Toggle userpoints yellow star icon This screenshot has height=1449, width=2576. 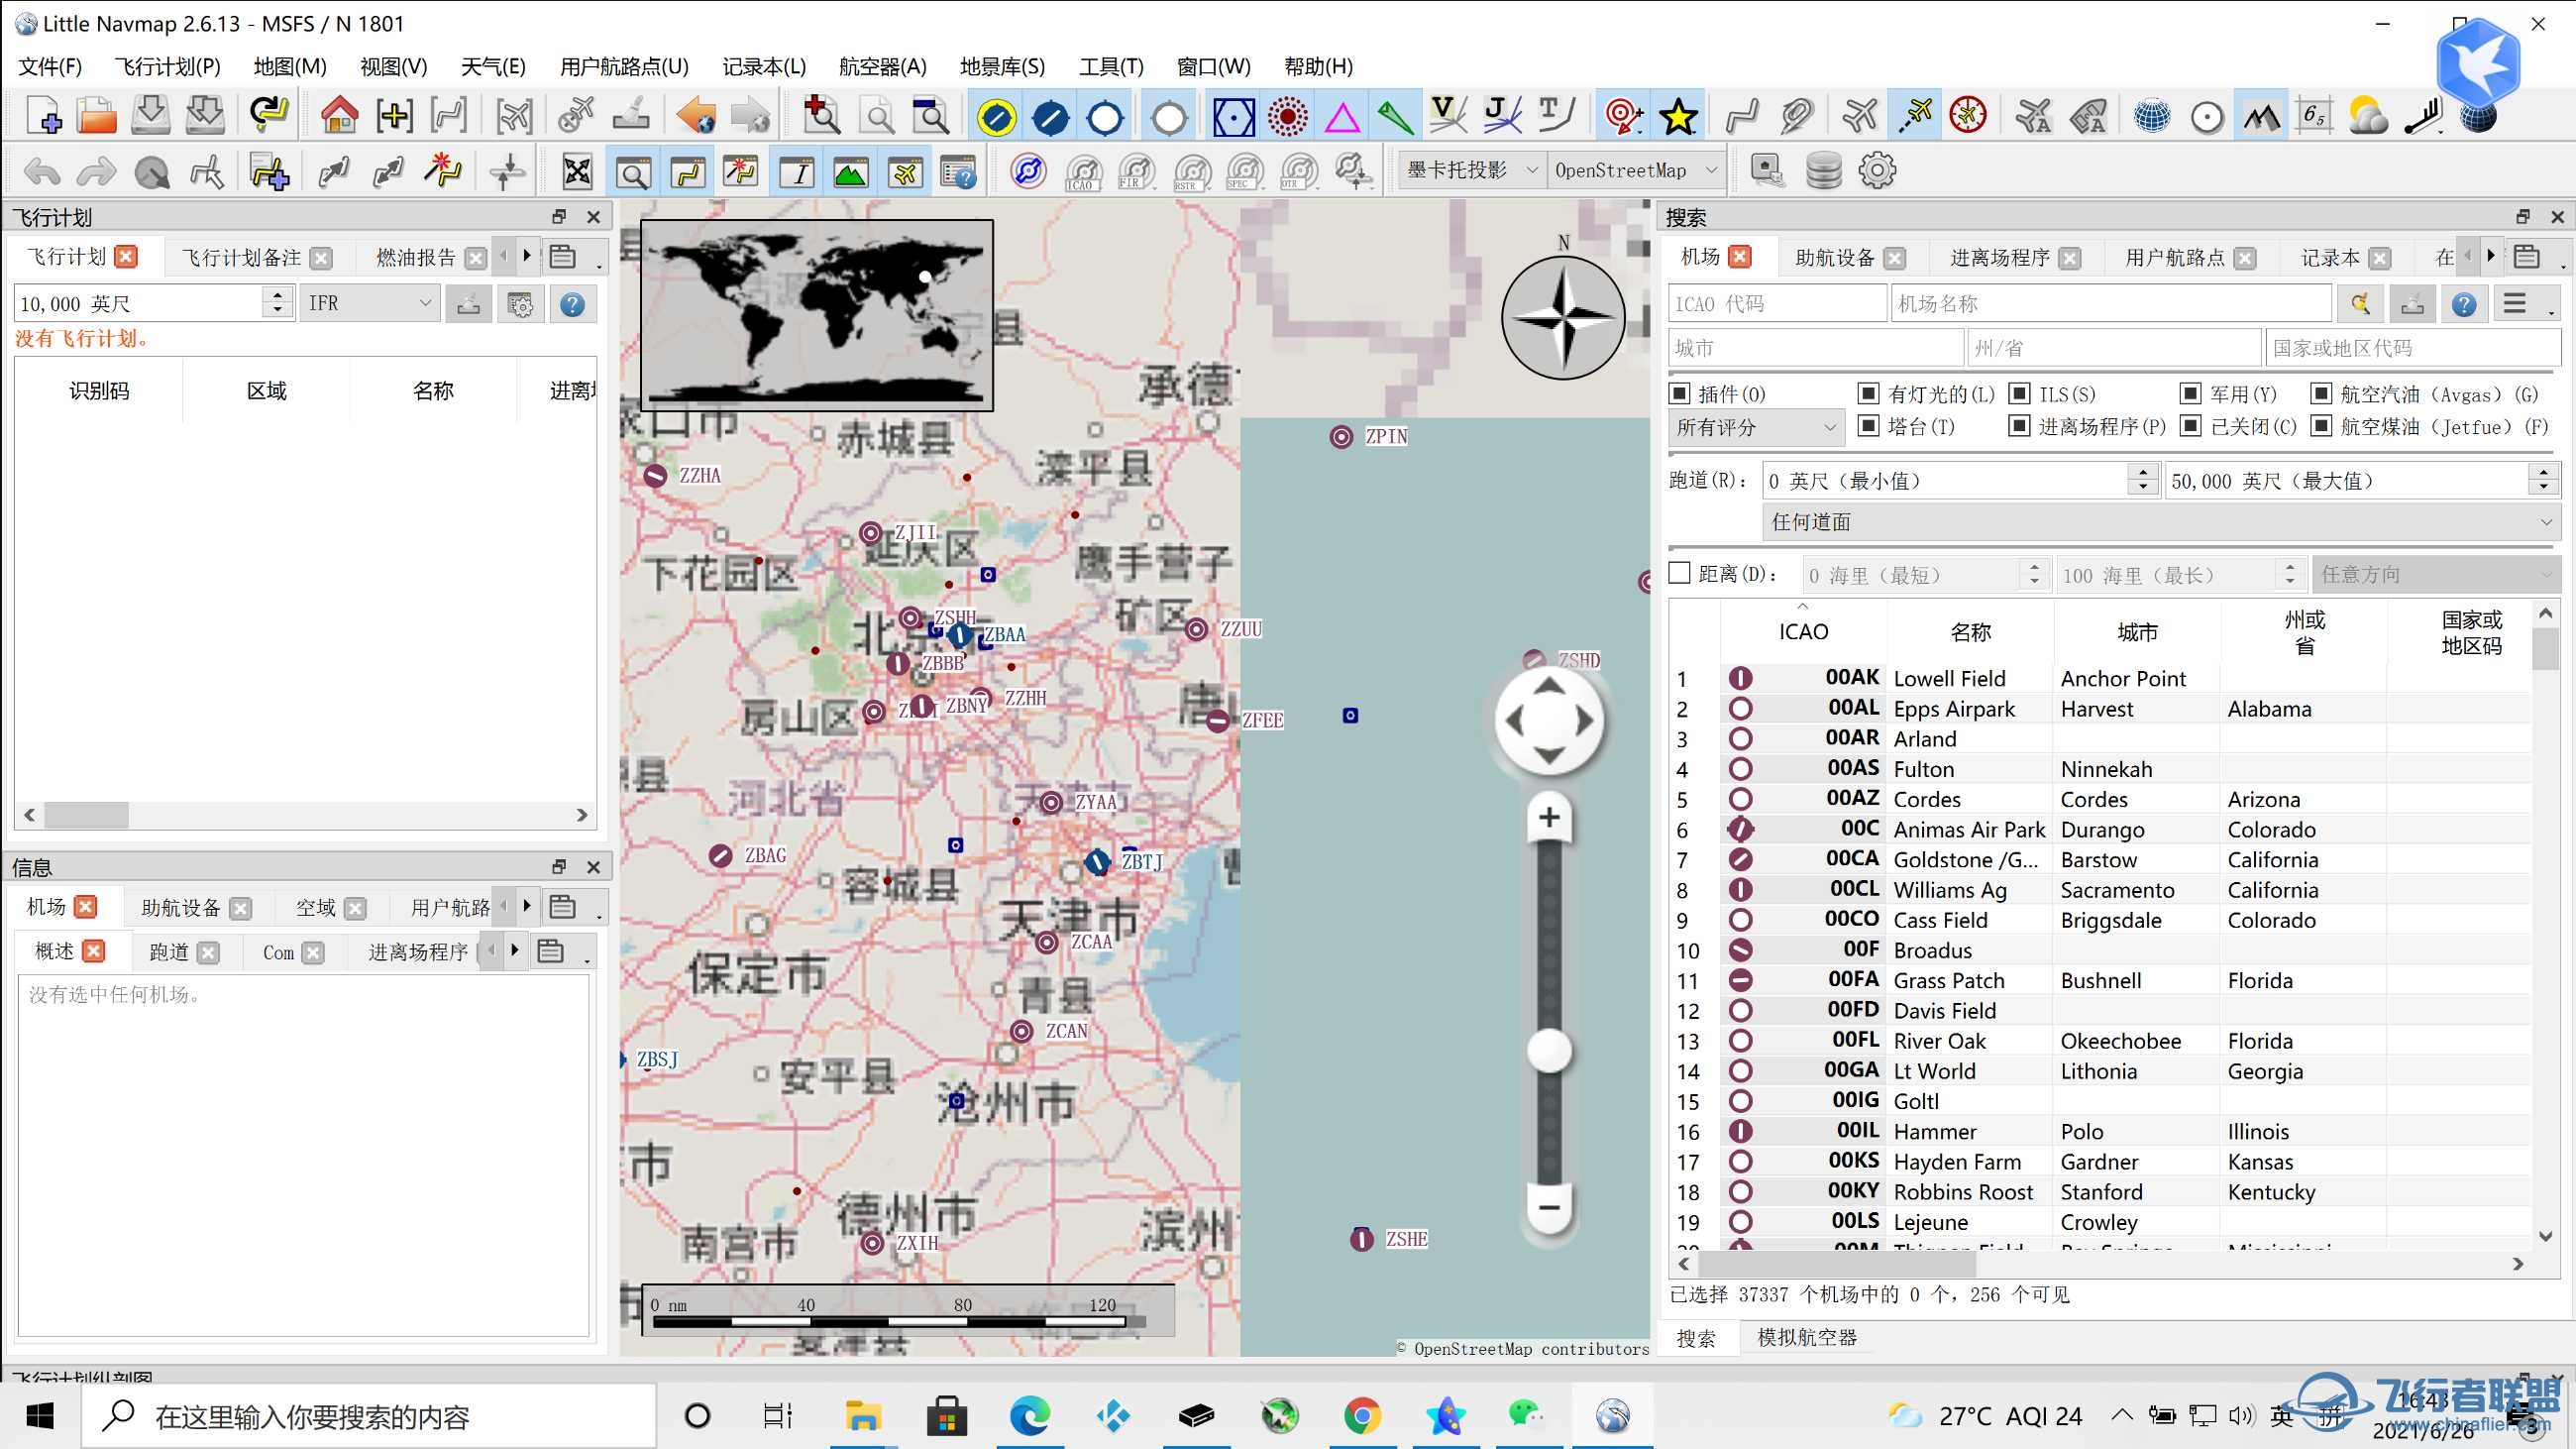click(x=1678, y=117)
